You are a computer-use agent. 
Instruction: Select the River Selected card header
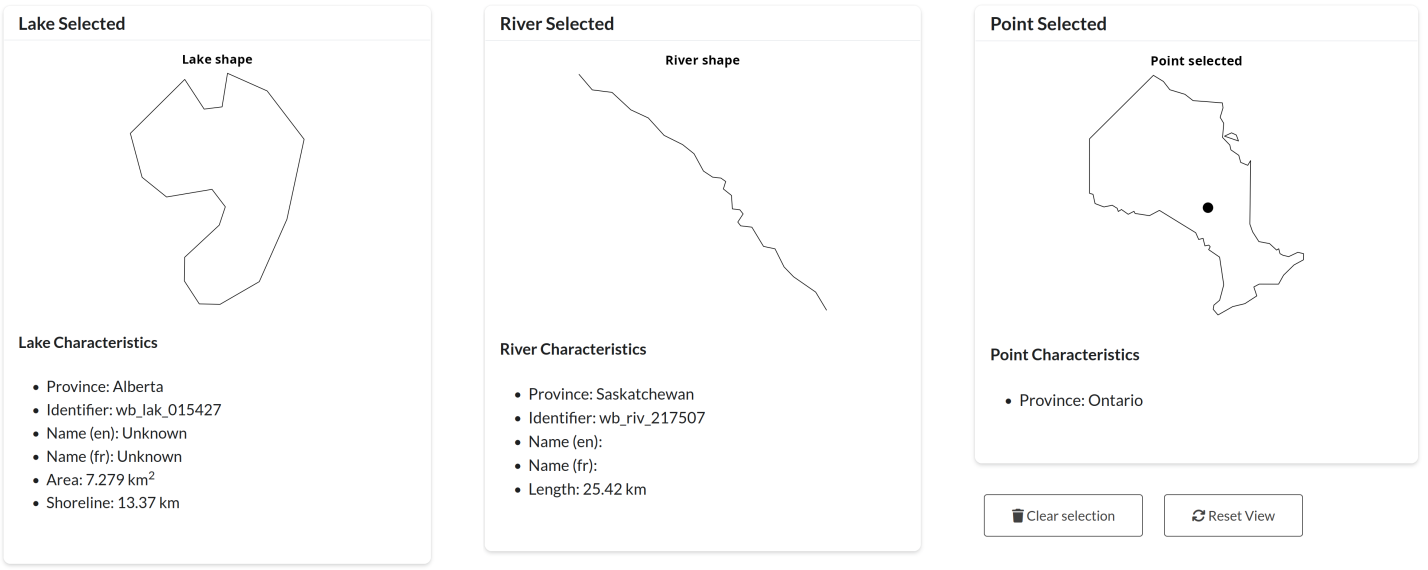702,23
